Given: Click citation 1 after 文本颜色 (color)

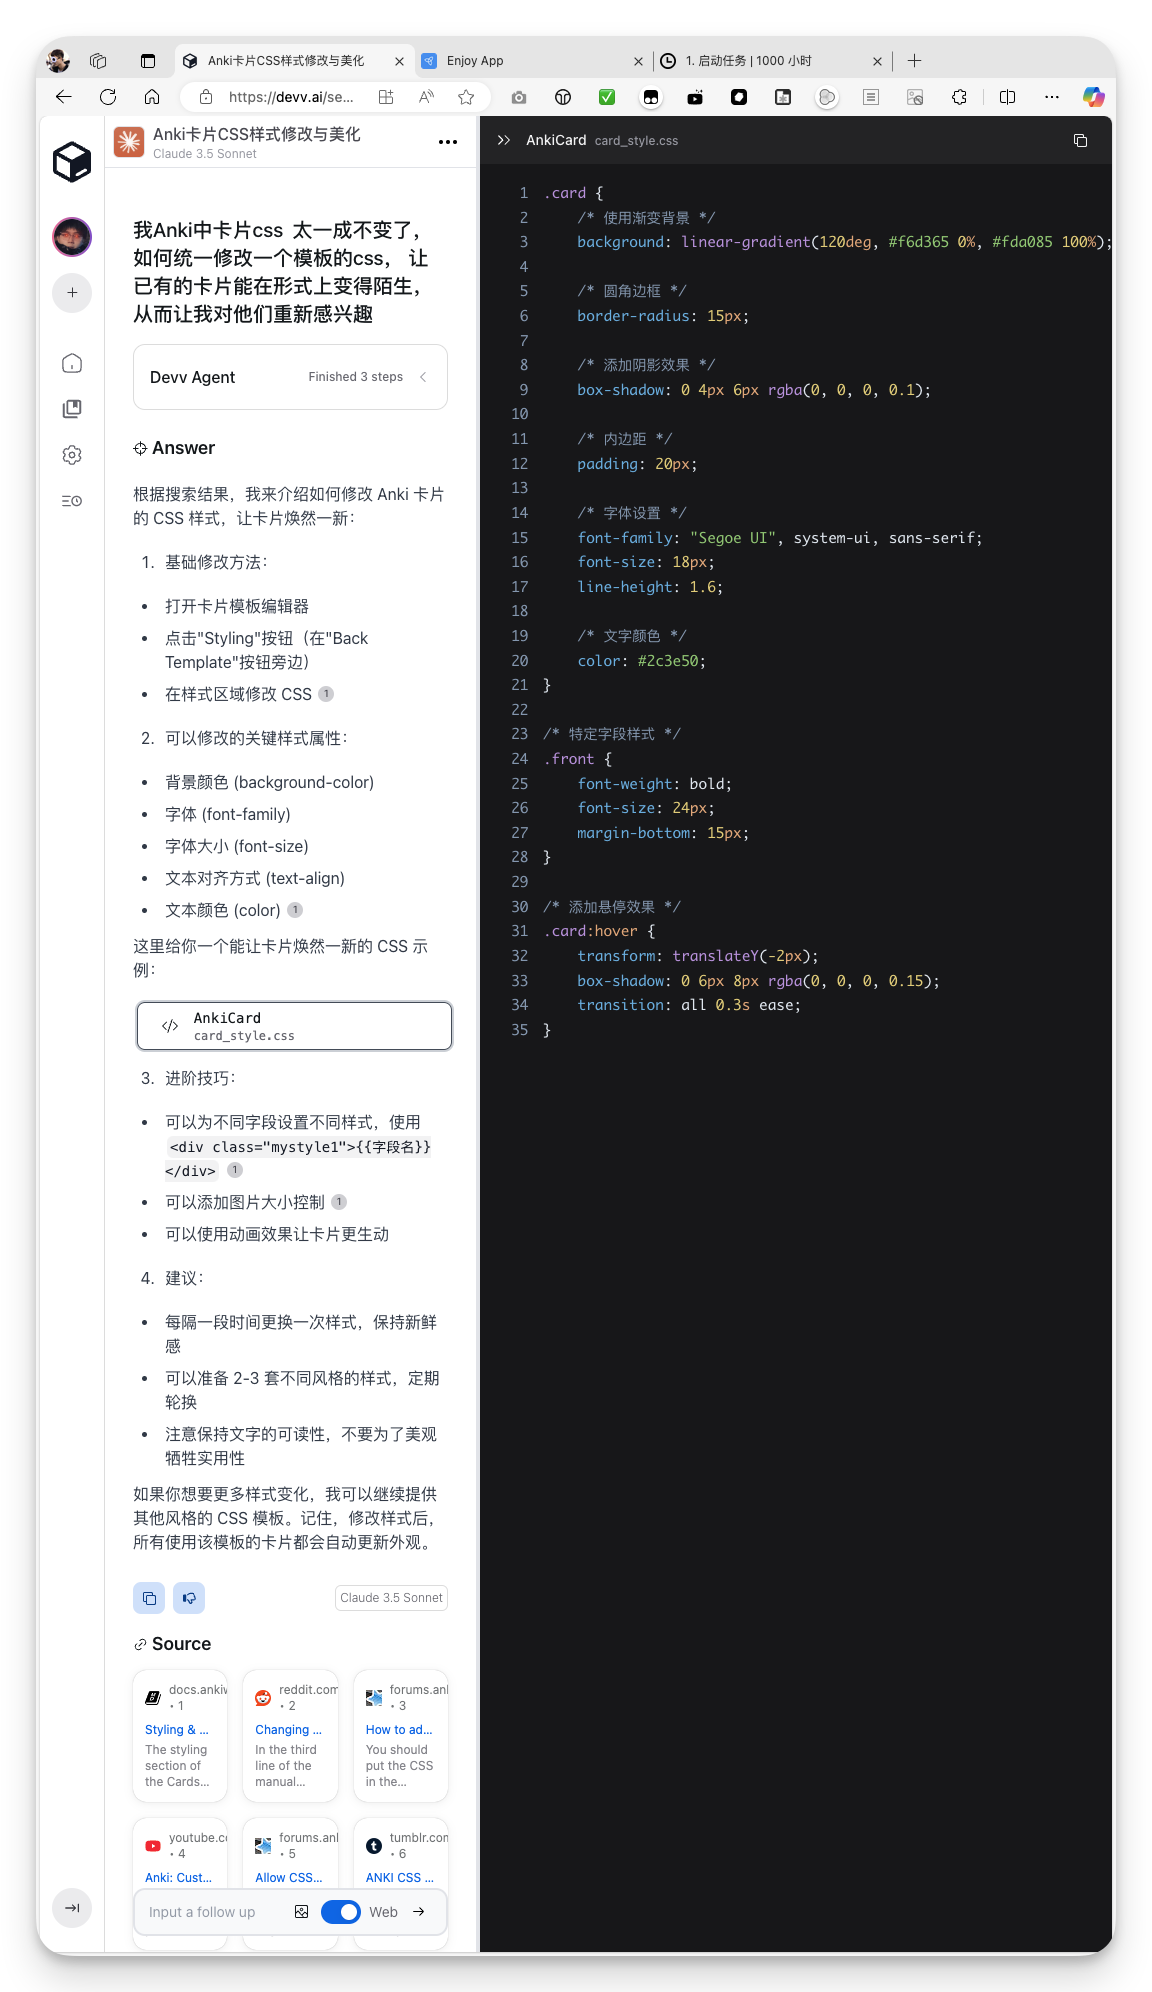Looking at the screenshot, I should (295, 910).
